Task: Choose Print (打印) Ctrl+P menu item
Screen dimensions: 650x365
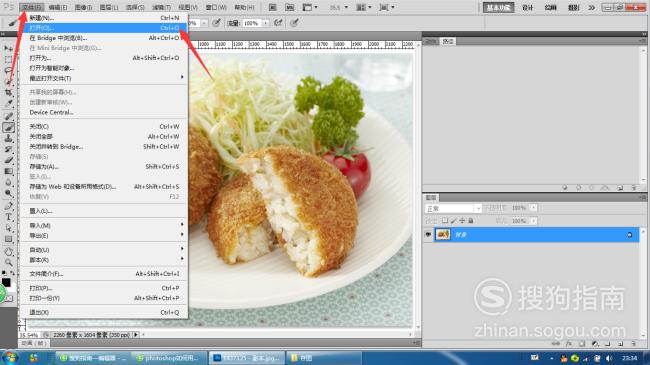Action: point(104,288)
